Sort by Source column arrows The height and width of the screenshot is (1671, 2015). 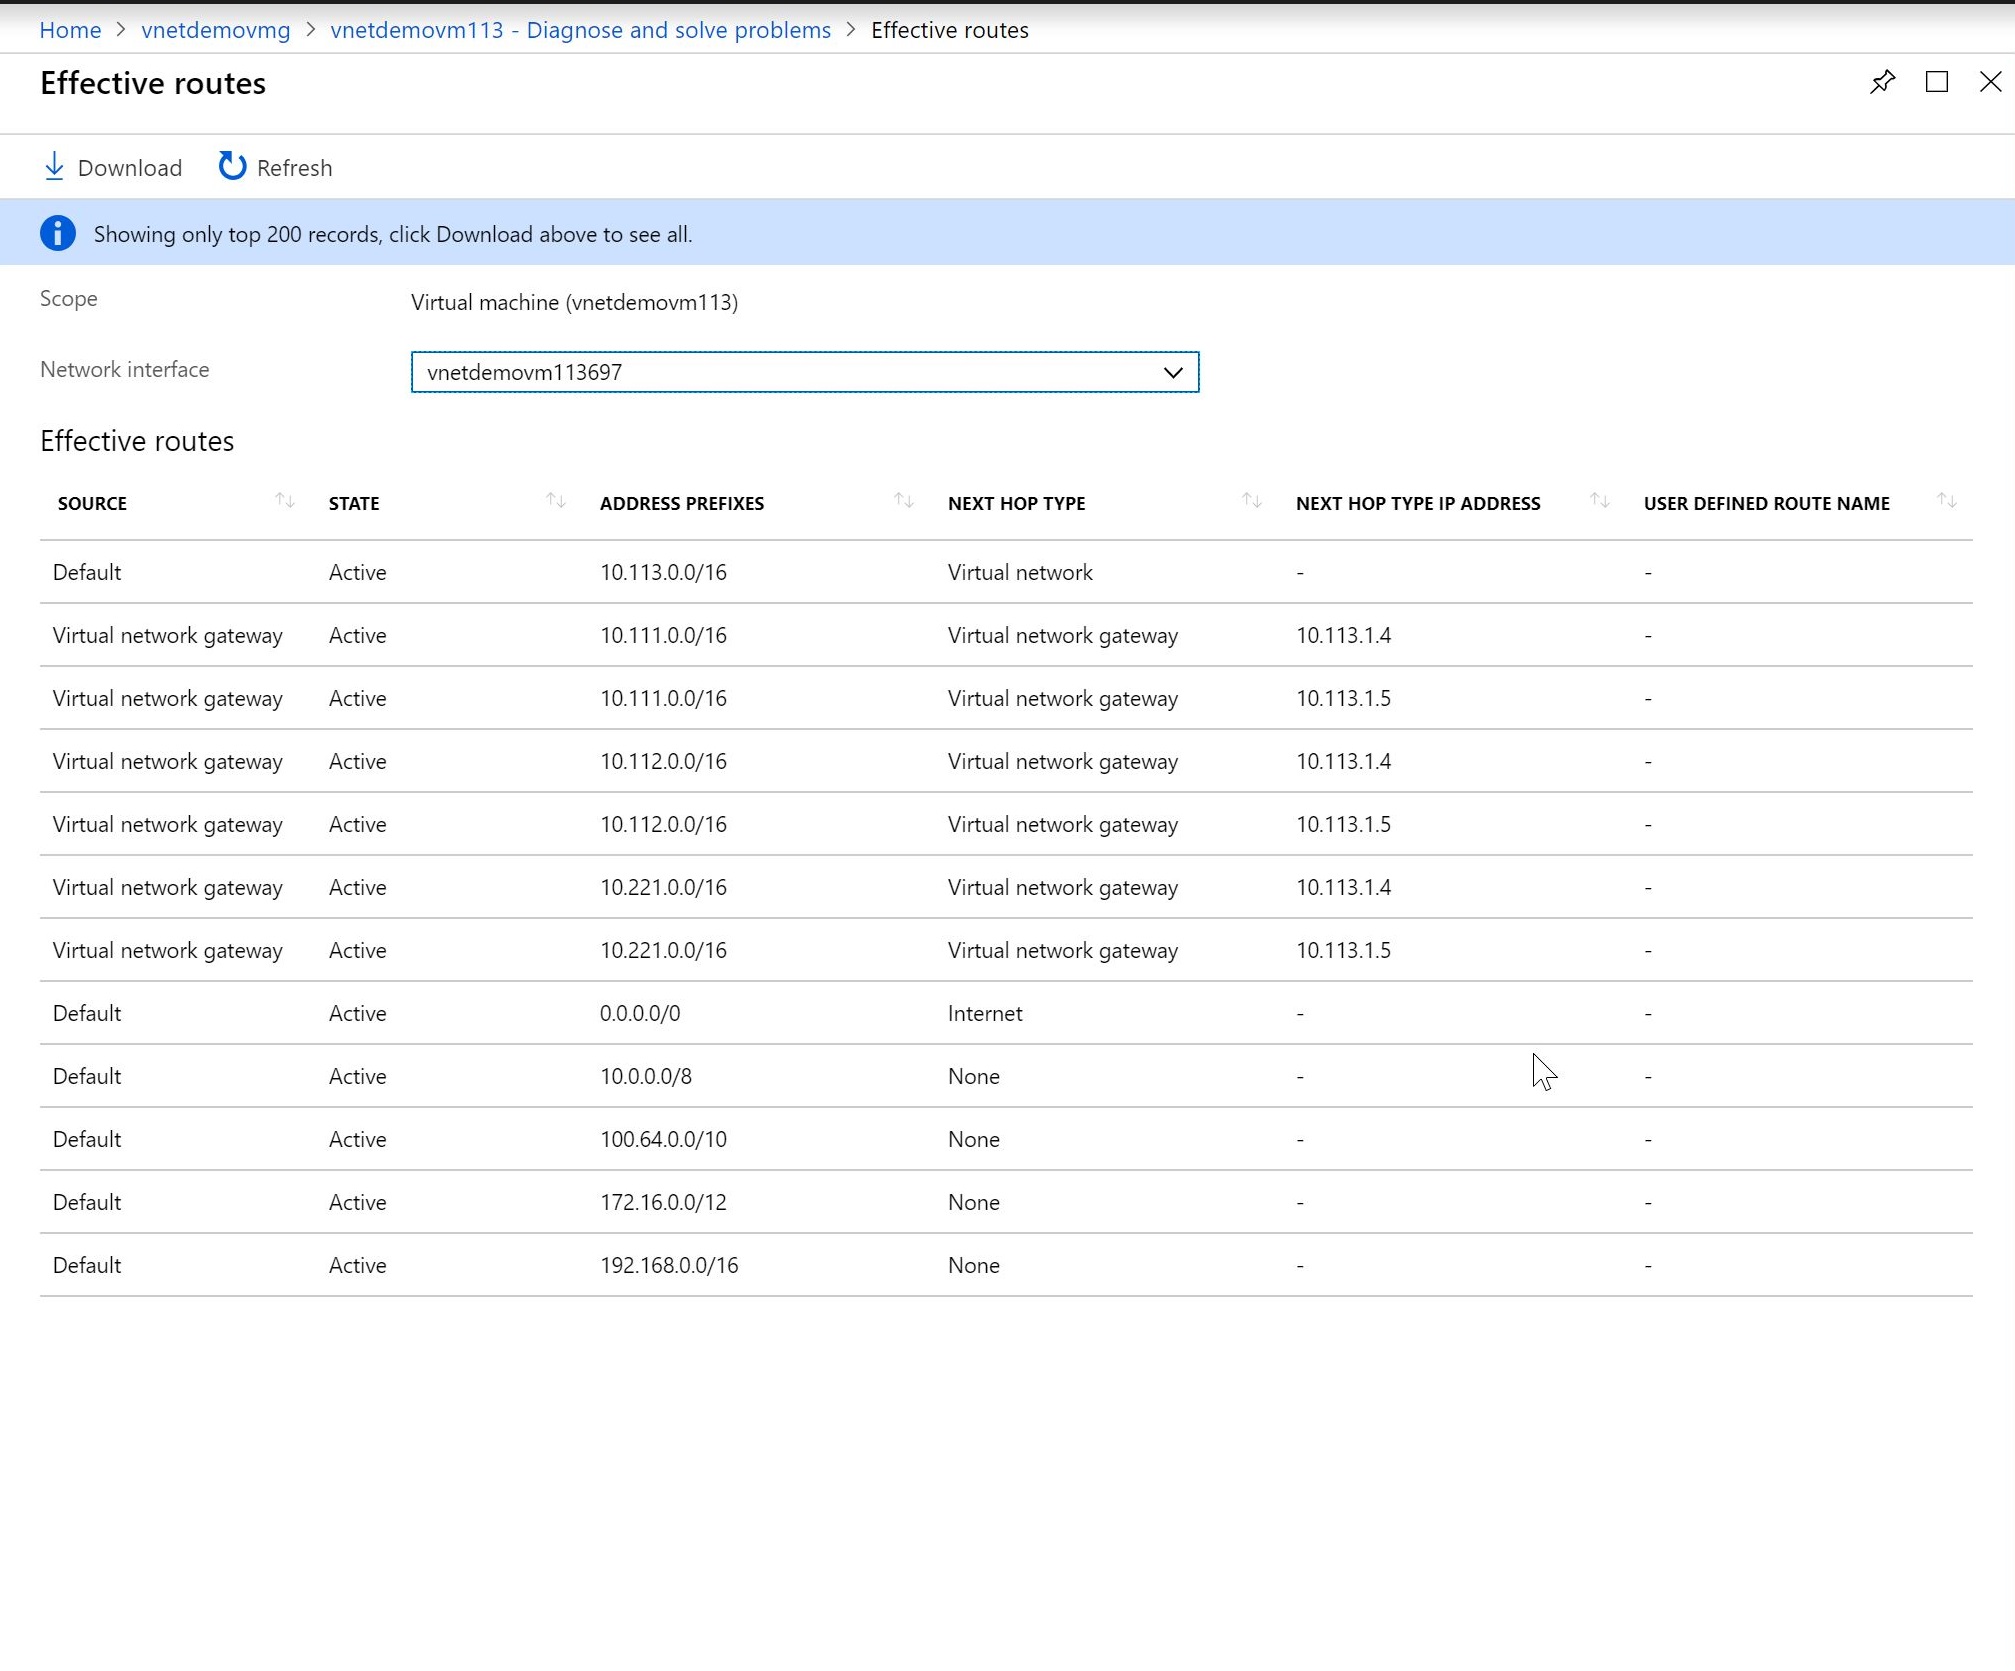285,501
